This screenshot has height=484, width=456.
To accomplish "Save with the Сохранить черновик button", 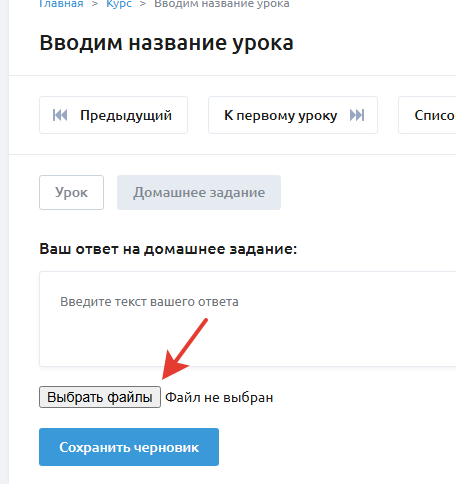I will (129, 447).
